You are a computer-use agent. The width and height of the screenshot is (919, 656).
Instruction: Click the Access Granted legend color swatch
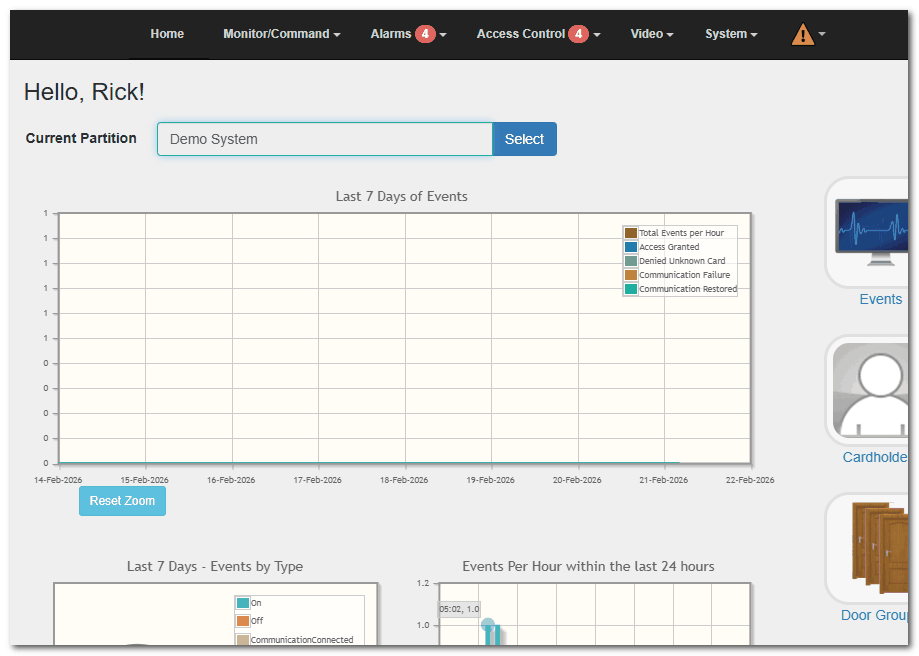click(631, 247)
